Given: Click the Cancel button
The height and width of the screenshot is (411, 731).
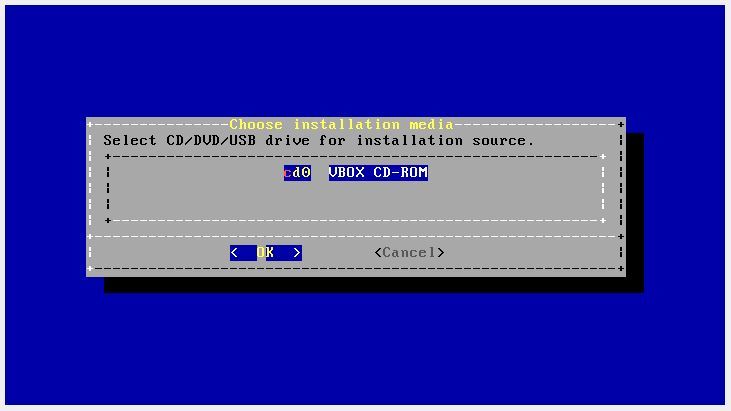Looking at the screenshot, I should [x=409, y=253].
